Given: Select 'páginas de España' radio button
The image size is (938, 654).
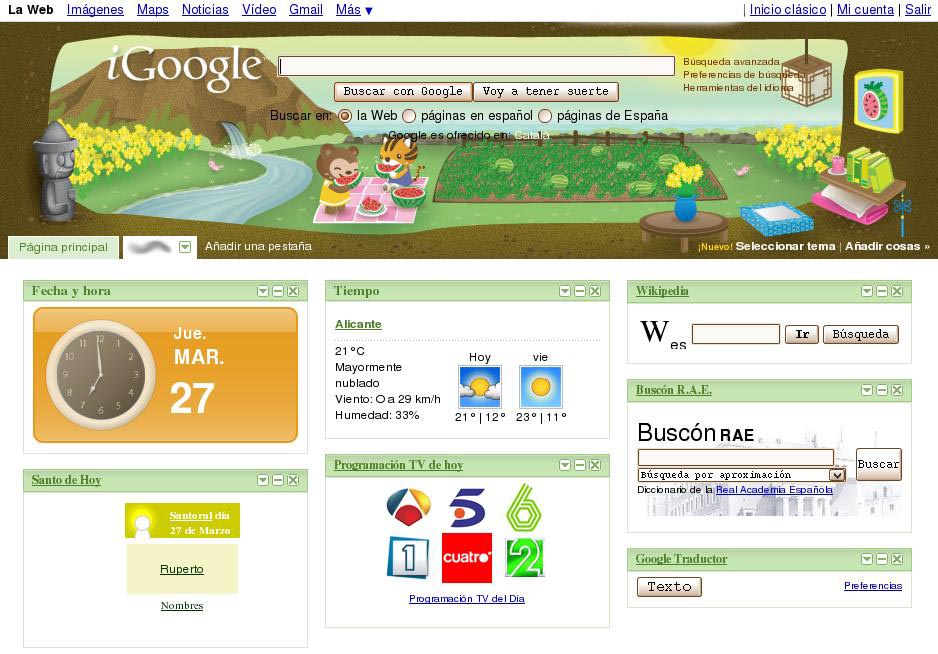Looking at the screenshot, I should pyautogui.click(x=545, y=116).
